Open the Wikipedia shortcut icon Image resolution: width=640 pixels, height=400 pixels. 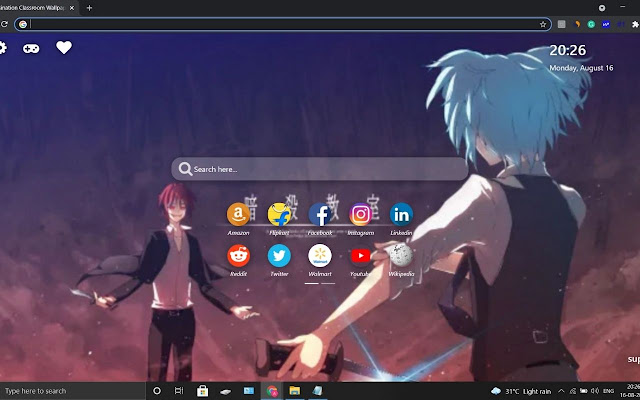(x=401, y=256)
